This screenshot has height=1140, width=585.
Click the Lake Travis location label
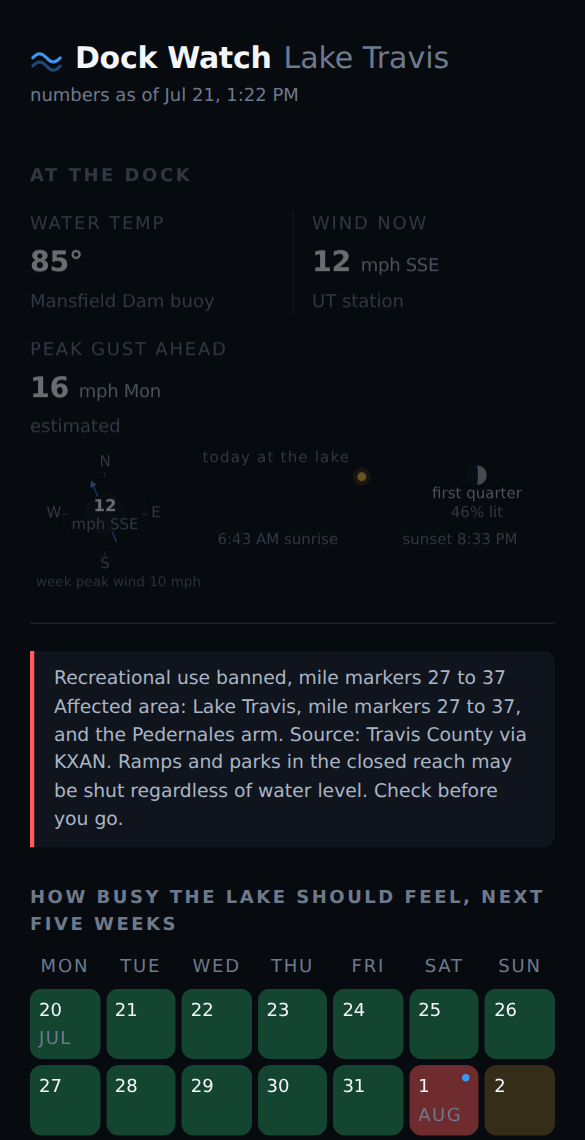[366, 58]
